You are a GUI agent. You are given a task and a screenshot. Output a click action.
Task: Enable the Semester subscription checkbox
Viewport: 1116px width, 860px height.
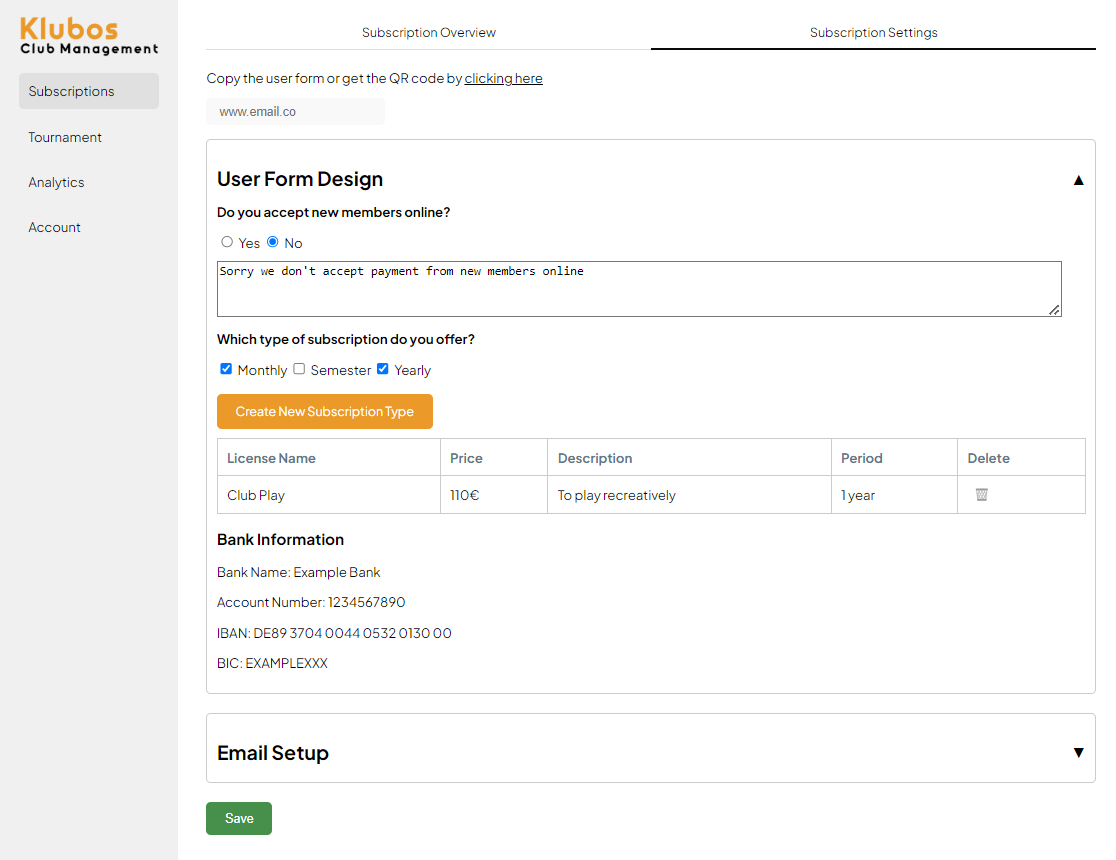[299, 369]
